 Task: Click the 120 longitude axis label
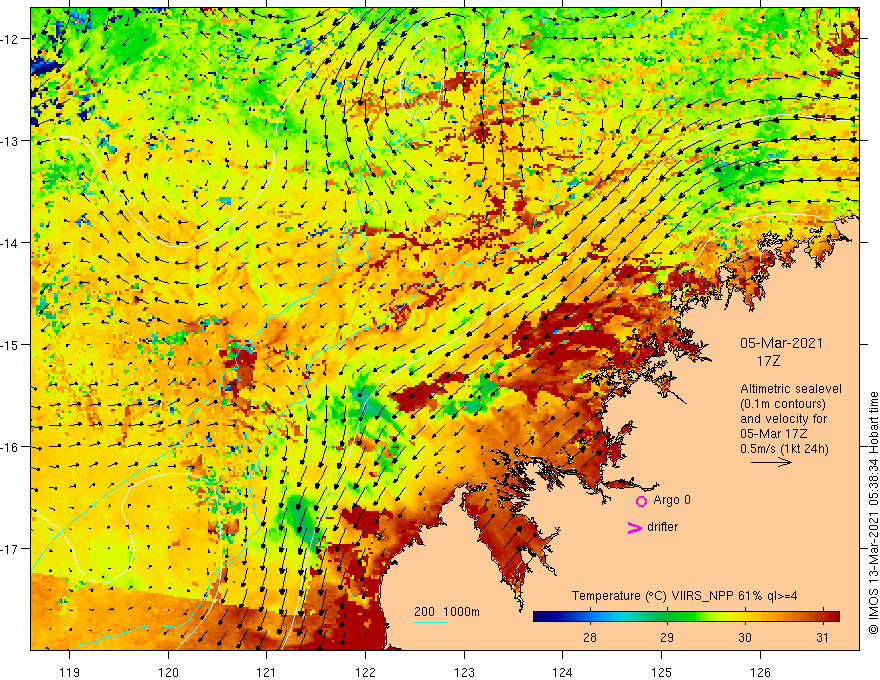(168, 672)
